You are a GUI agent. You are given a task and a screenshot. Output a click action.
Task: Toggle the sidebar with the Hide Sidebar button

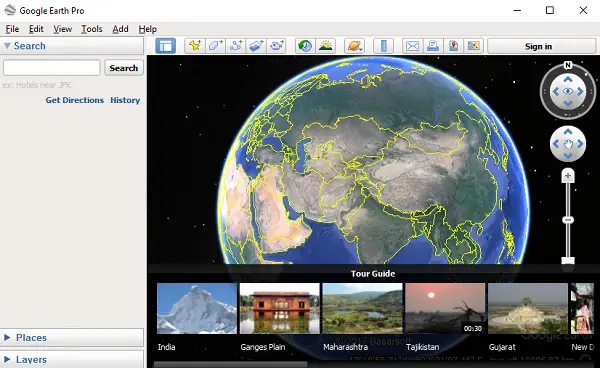click(x=166, y=46)
